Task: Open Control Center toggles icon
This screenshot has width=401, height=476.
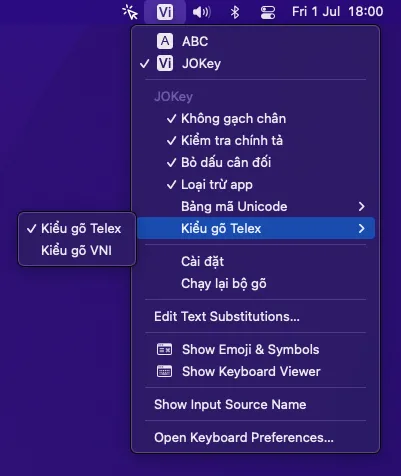Action: tap(268, 12)
